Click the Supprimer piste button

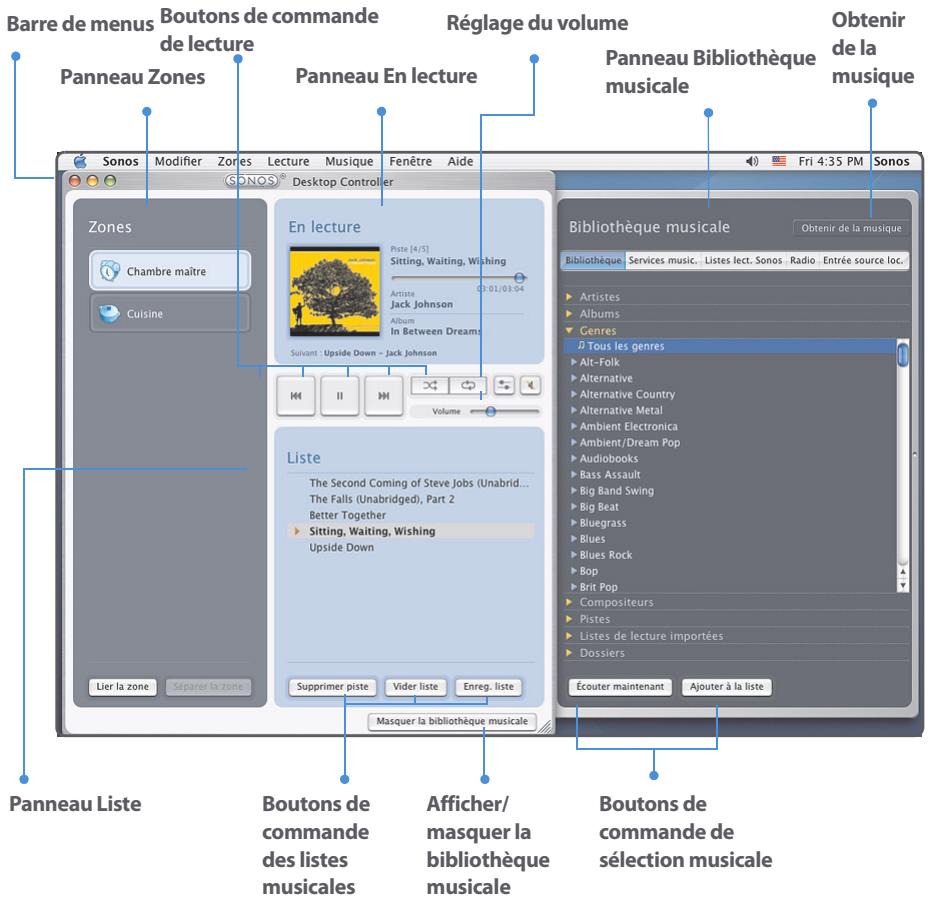[333, 686]
